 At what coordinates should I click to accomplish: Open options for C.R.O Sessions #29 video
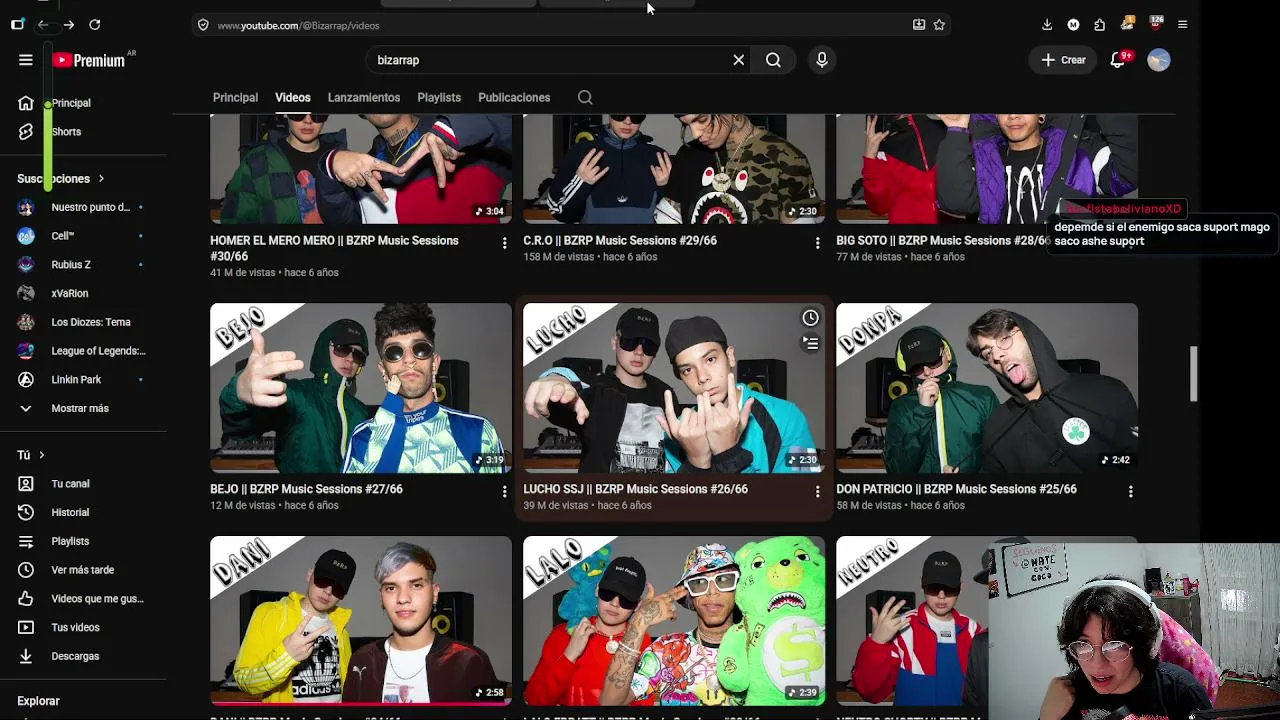click(x=817, y=243)
